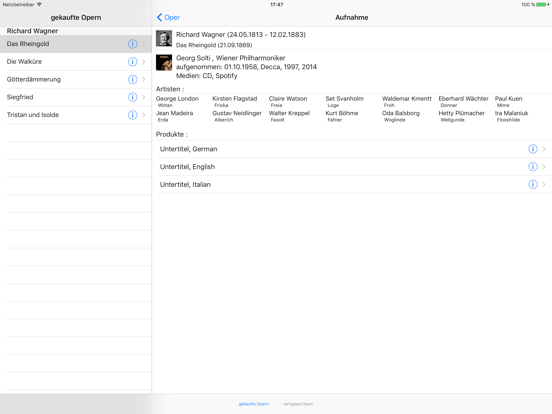Open info for Das Rheingold
The height and width of the screenshot is (414, 552).
[x=132, y=44]
